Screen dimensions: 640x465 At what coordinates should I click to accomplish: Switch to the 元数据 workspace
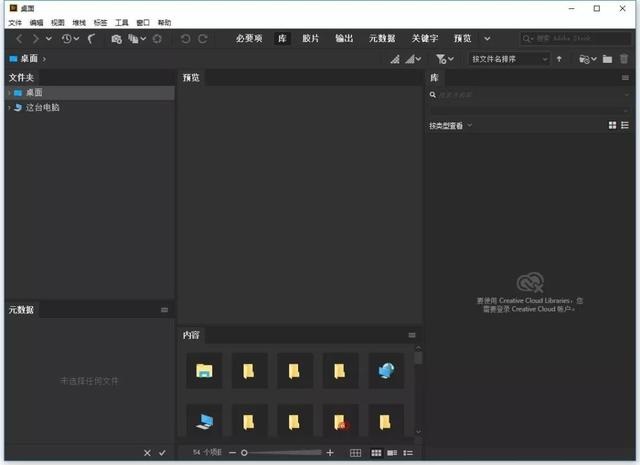(x=382, y=39)
